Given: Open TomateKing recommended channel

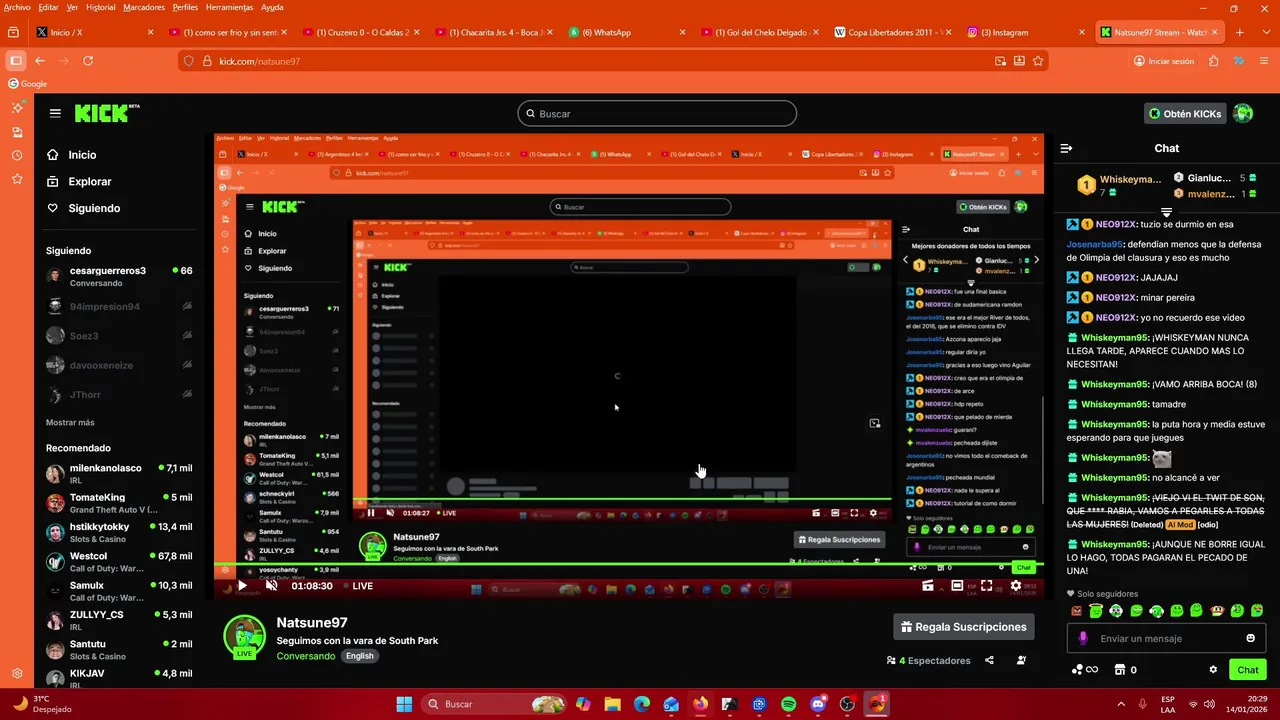Looking at the screenshot, I should click(119, 503).
